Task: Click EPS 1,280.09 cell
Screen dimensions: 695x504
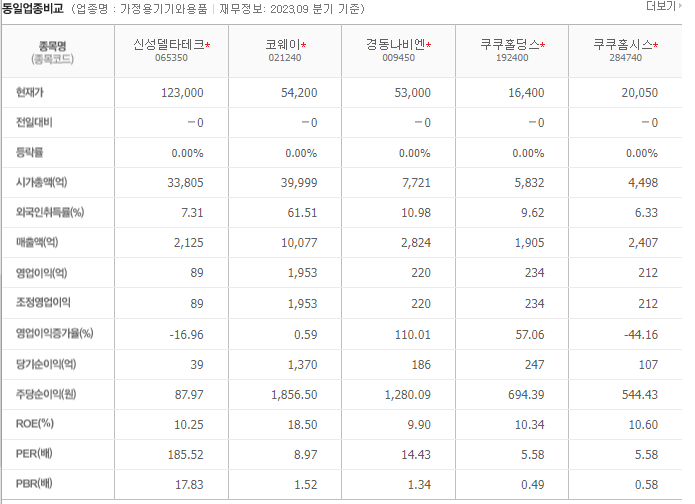Action: point(408,395)
